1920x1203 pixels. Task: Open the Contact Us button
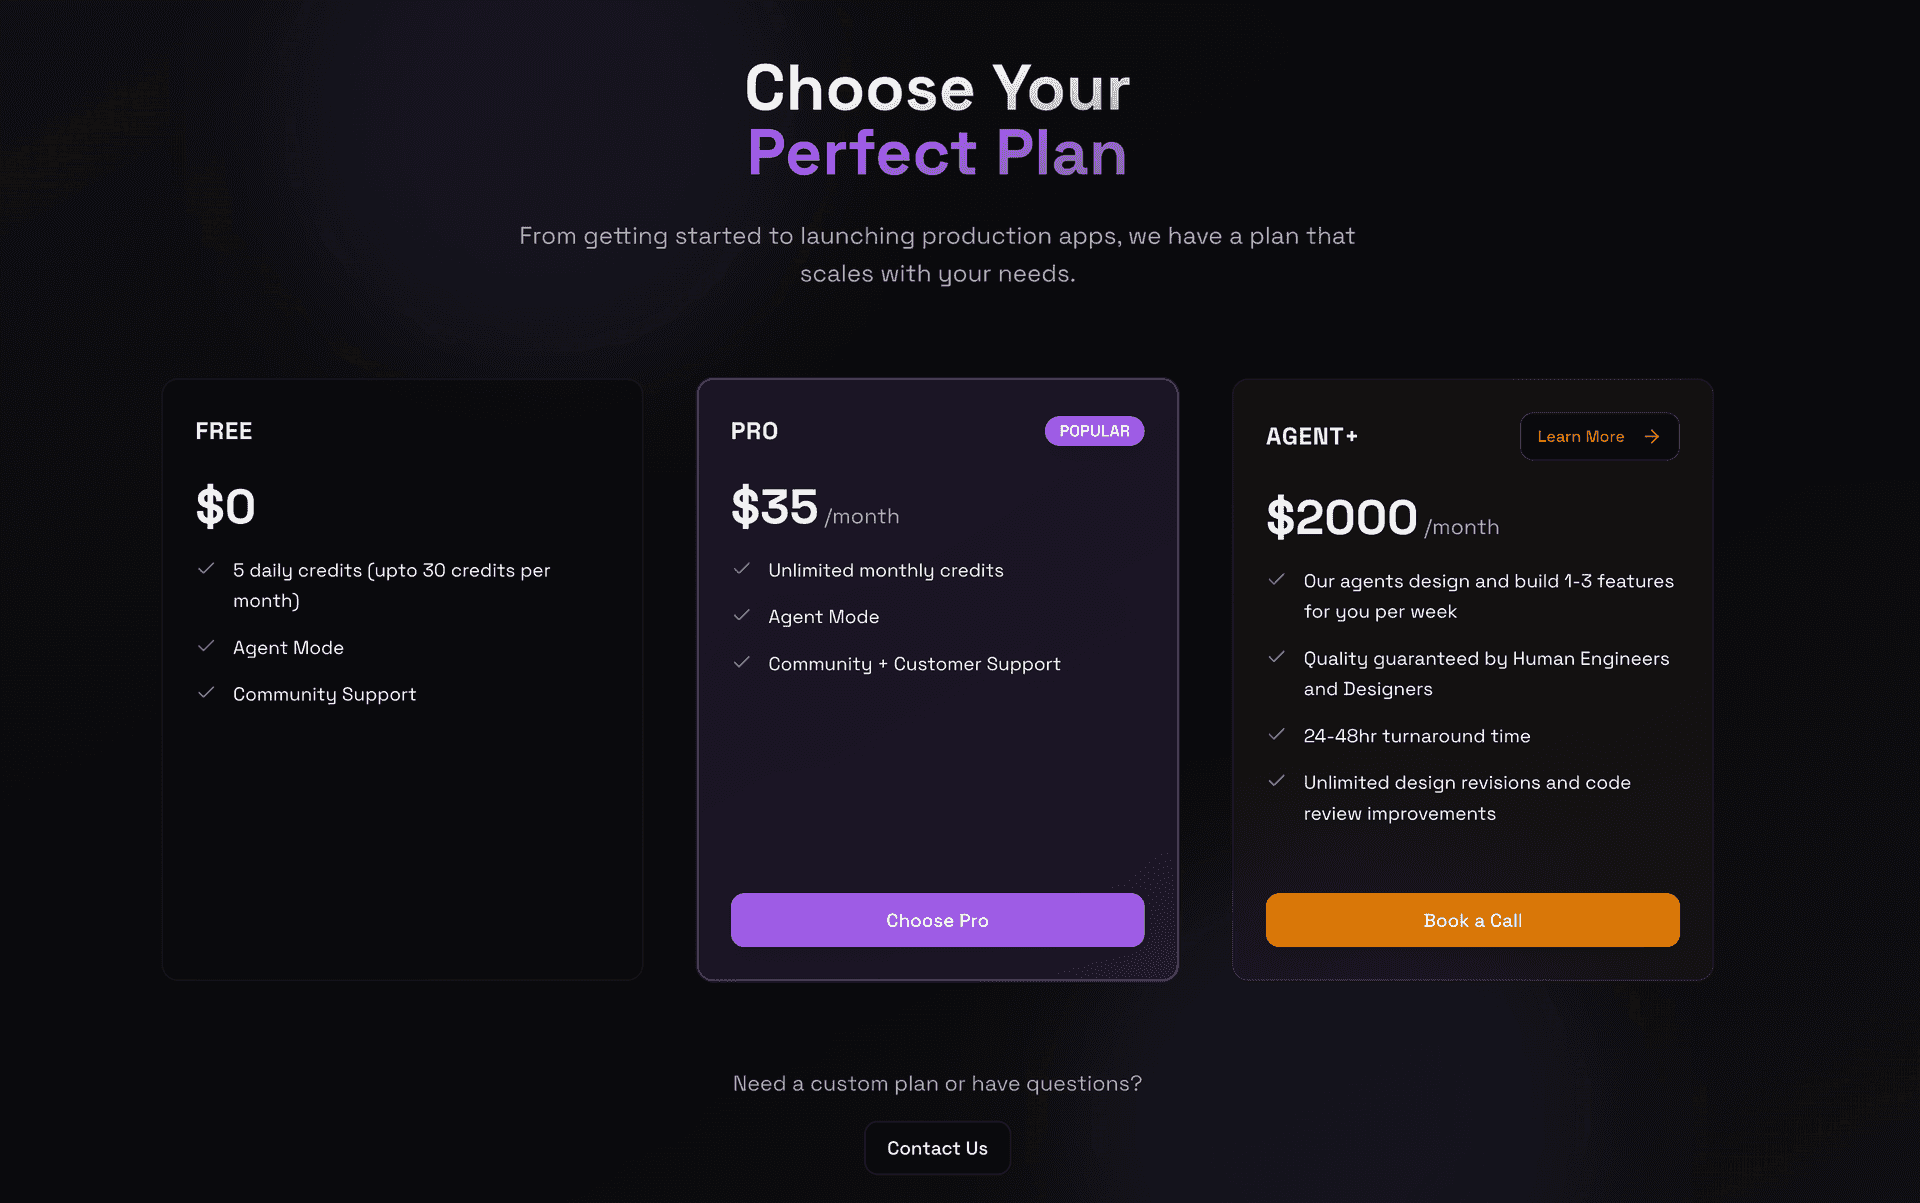tap(937, 1148)
